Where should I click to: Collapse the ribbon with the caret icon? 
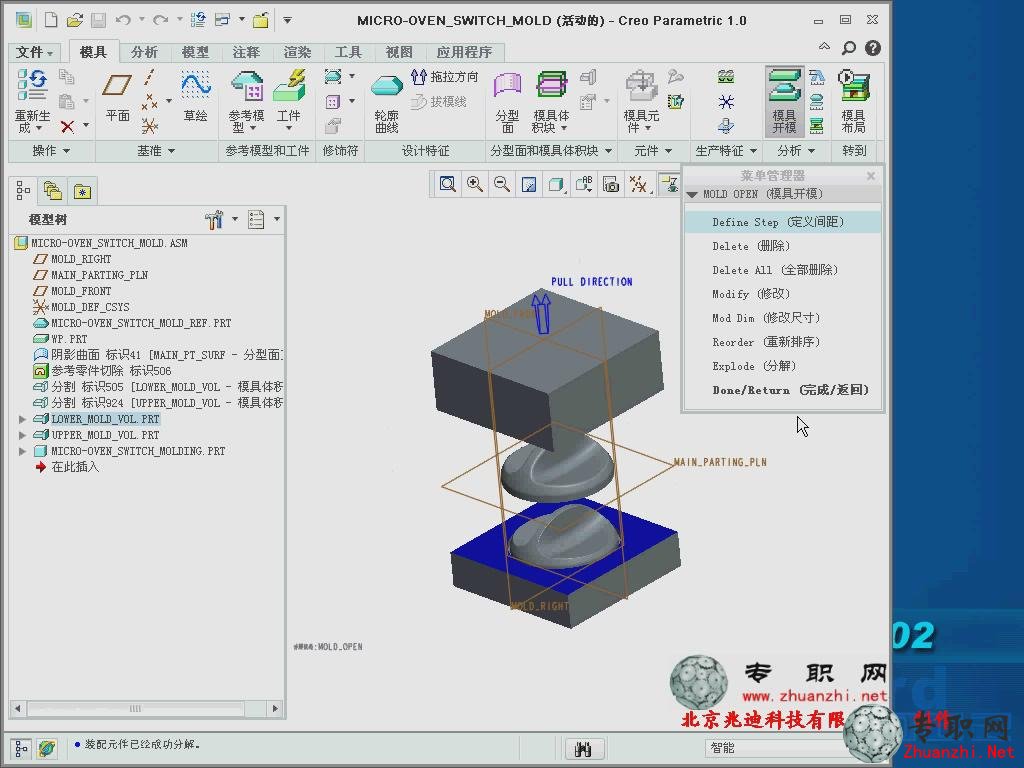pyautogui.click(x=824, y=47)
